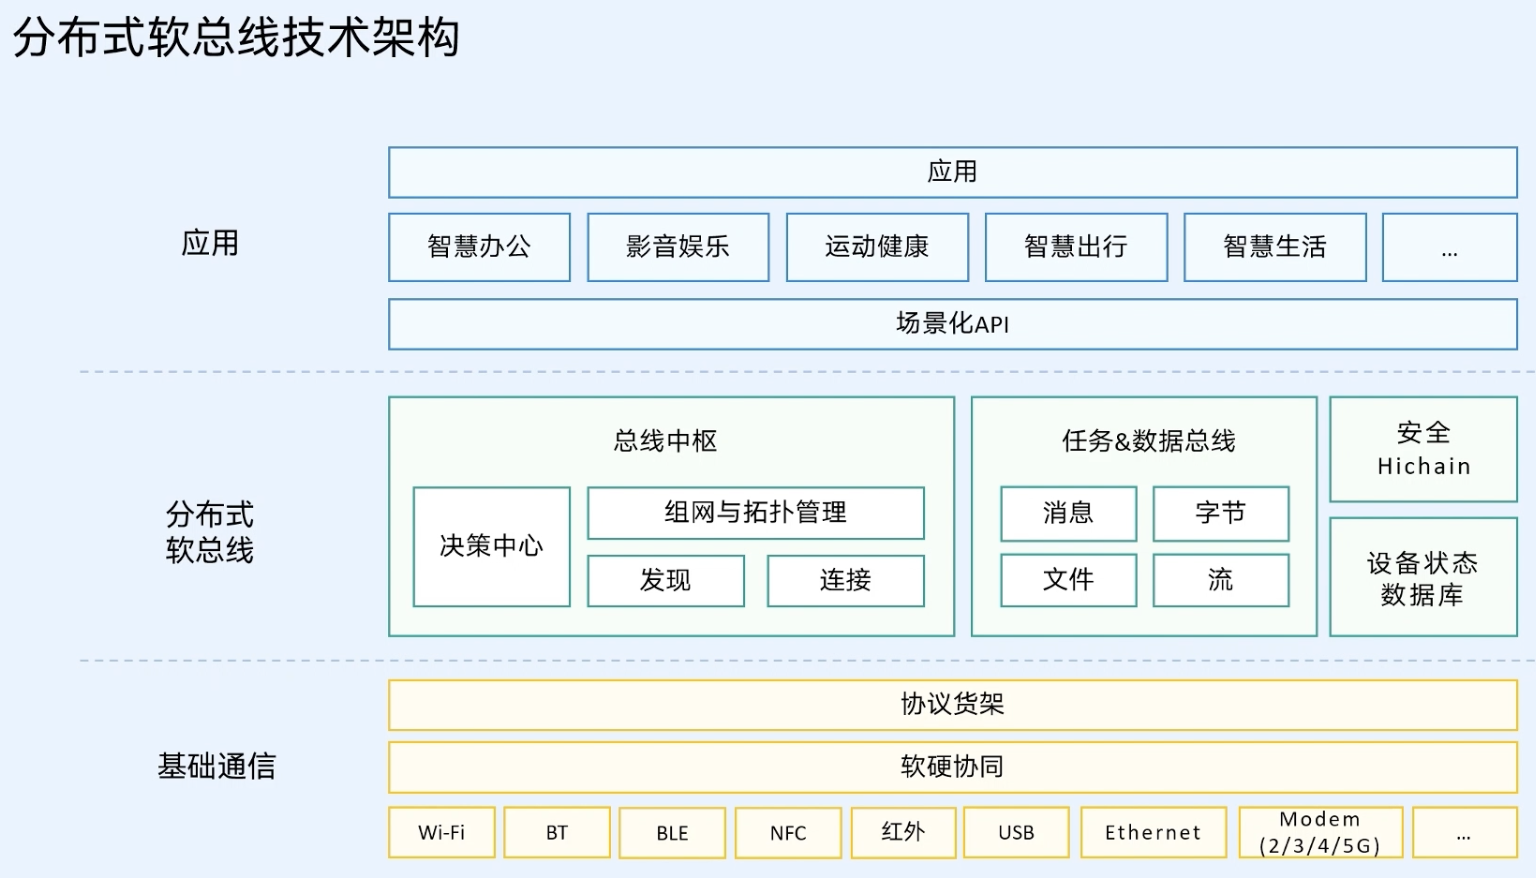Click the 设备状态数据库 box
The image size is (1536, 878).
[1424, 577]
